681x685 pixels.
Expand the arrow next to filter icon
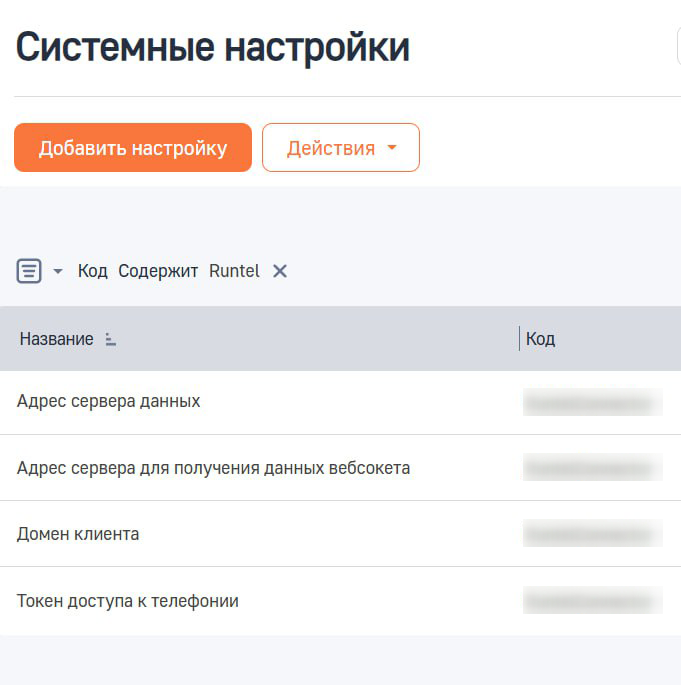click(58, 272)
